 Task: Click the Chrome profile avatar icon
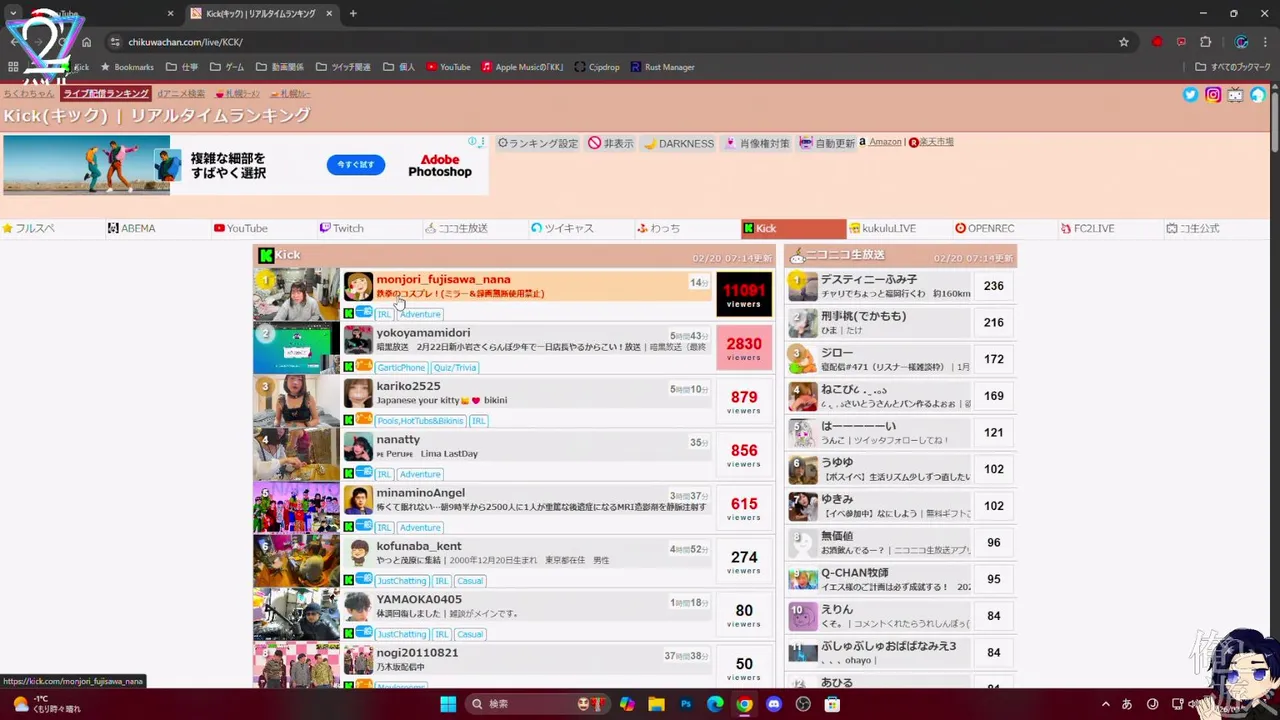point(1241,42)
